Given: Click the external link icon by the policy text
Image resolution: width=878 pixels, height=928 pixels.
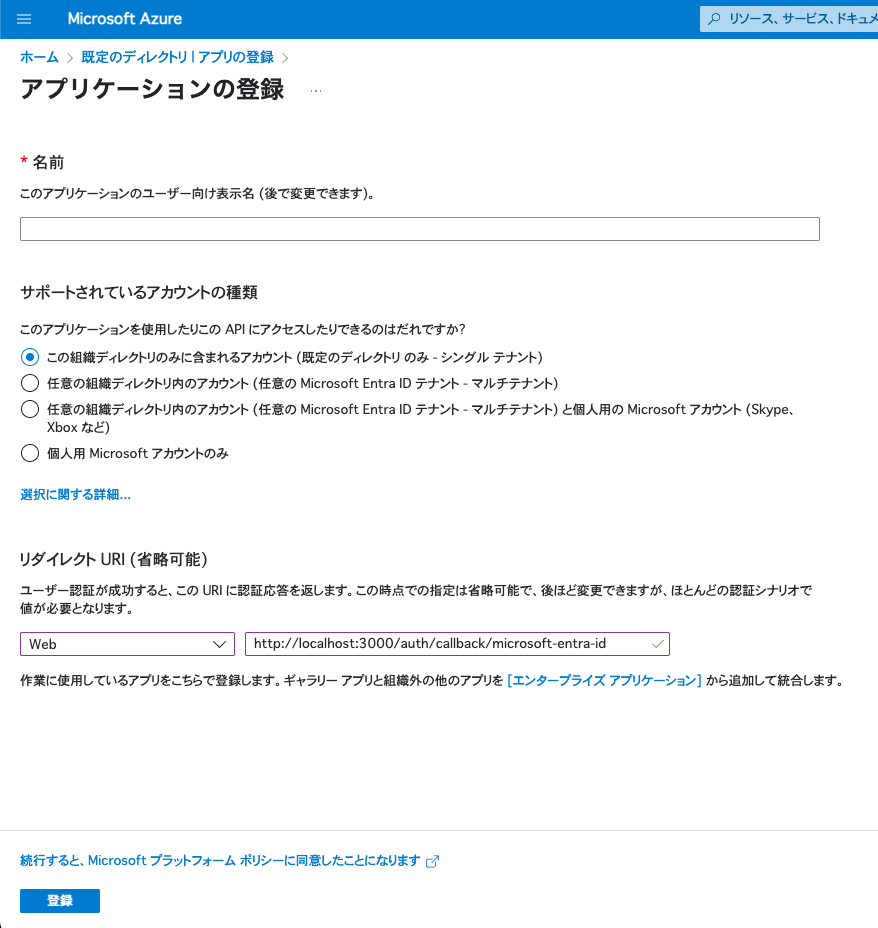Looking at the screenshot, I should (x=432, y=861).
